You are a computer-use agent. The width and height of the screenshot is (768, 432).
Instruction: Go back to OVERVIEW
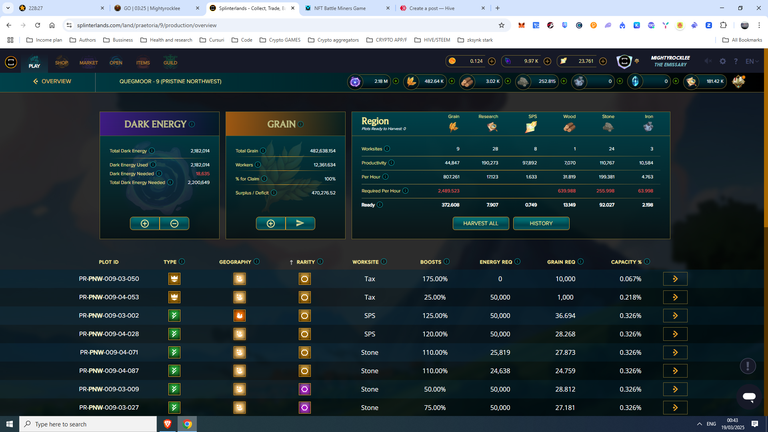[x=52, y=81]
